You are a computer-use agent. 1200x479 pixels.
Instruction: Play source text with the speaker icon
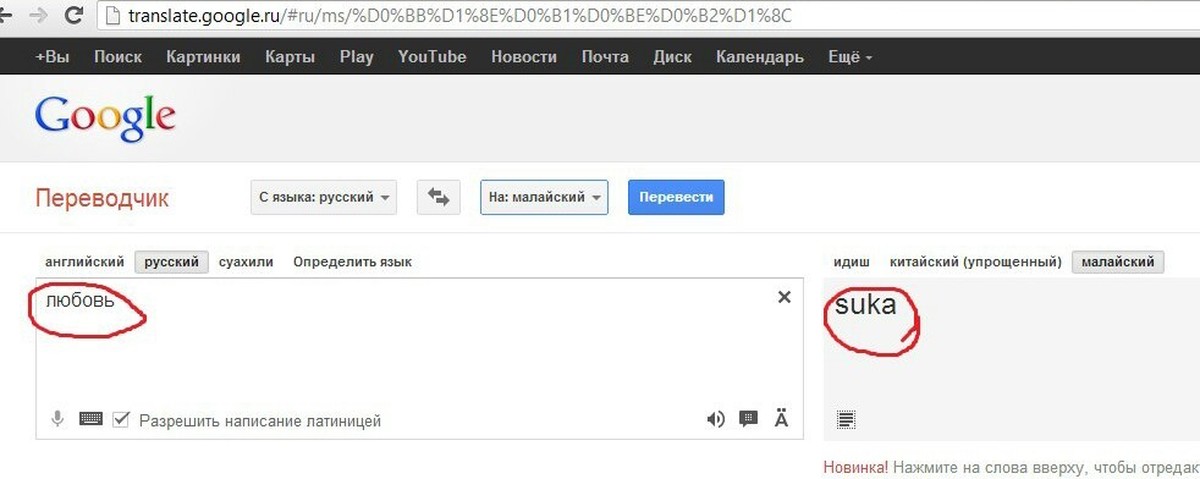pos(715,420)
